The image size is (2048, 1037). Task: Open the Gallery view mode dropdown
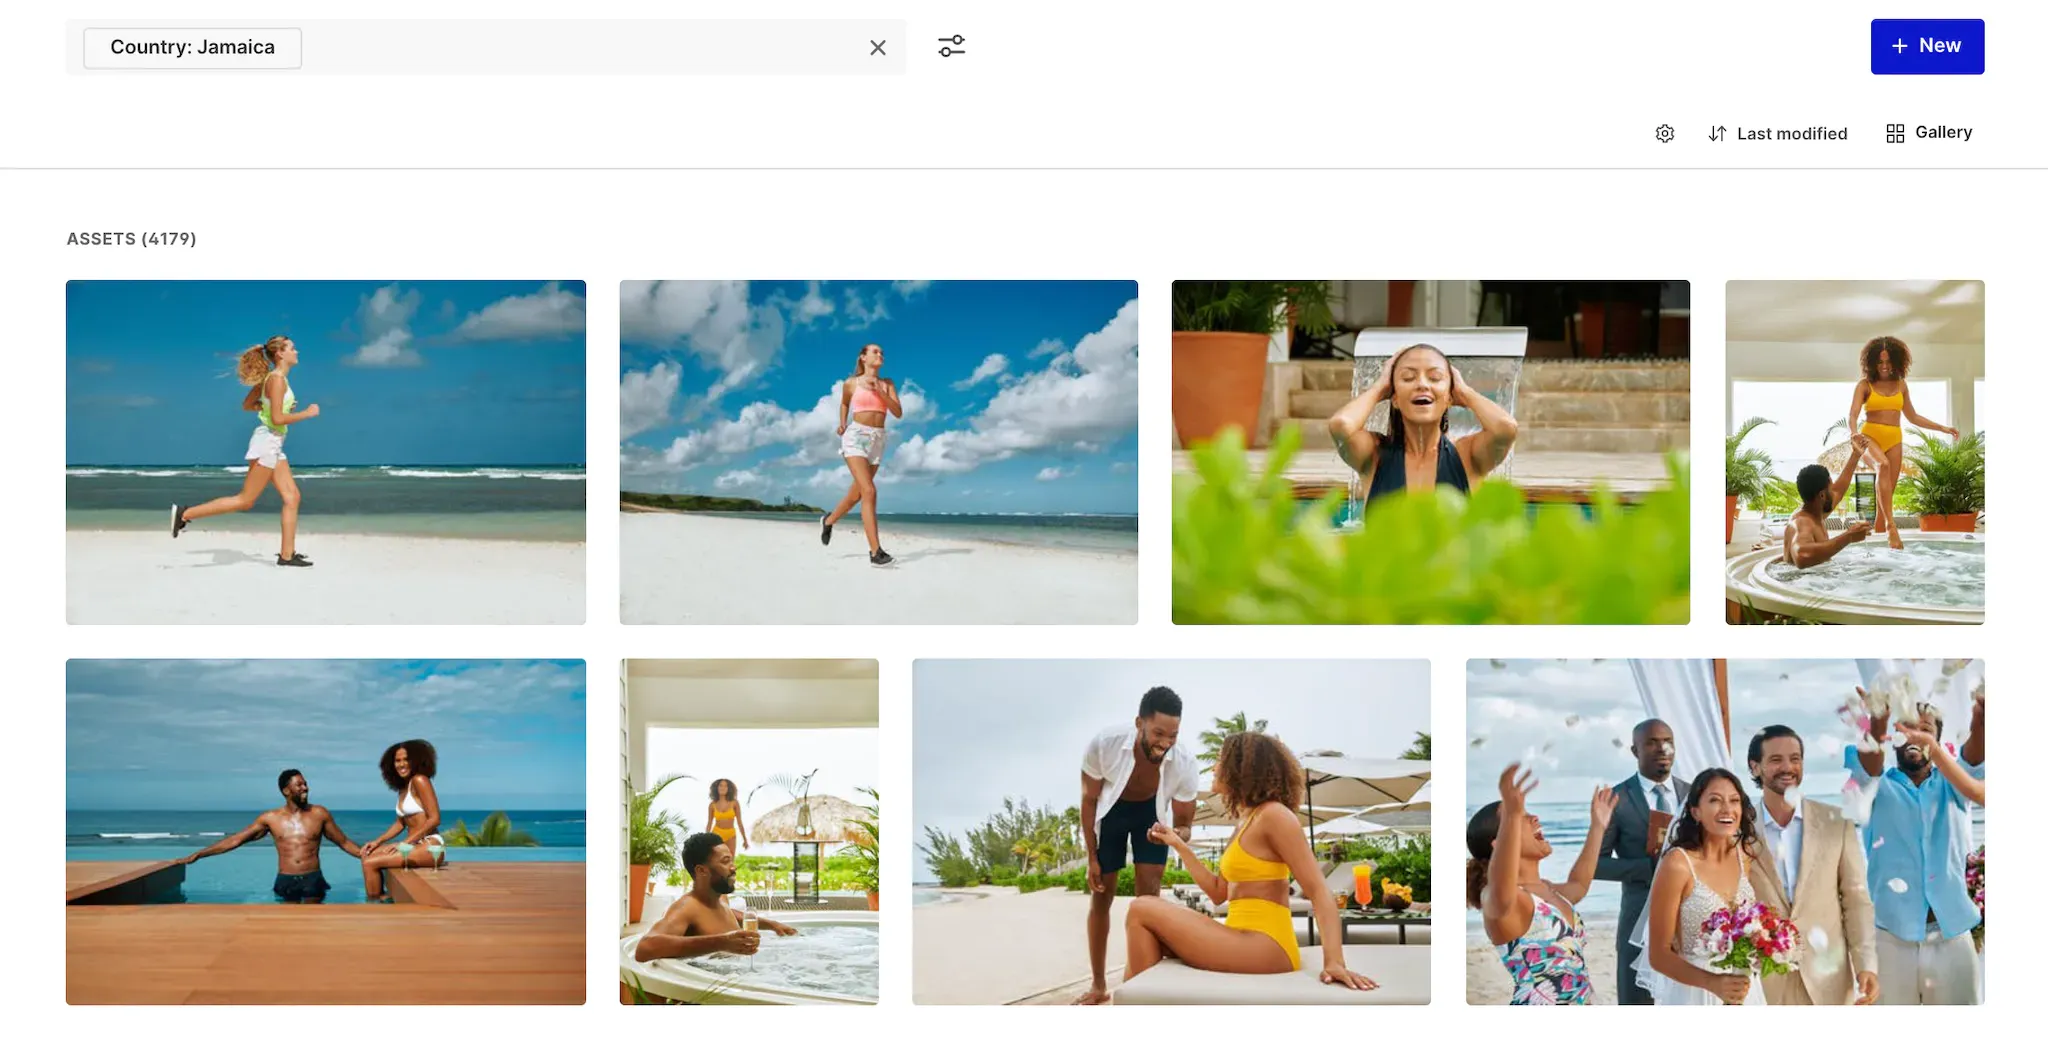pos(1928,133)
